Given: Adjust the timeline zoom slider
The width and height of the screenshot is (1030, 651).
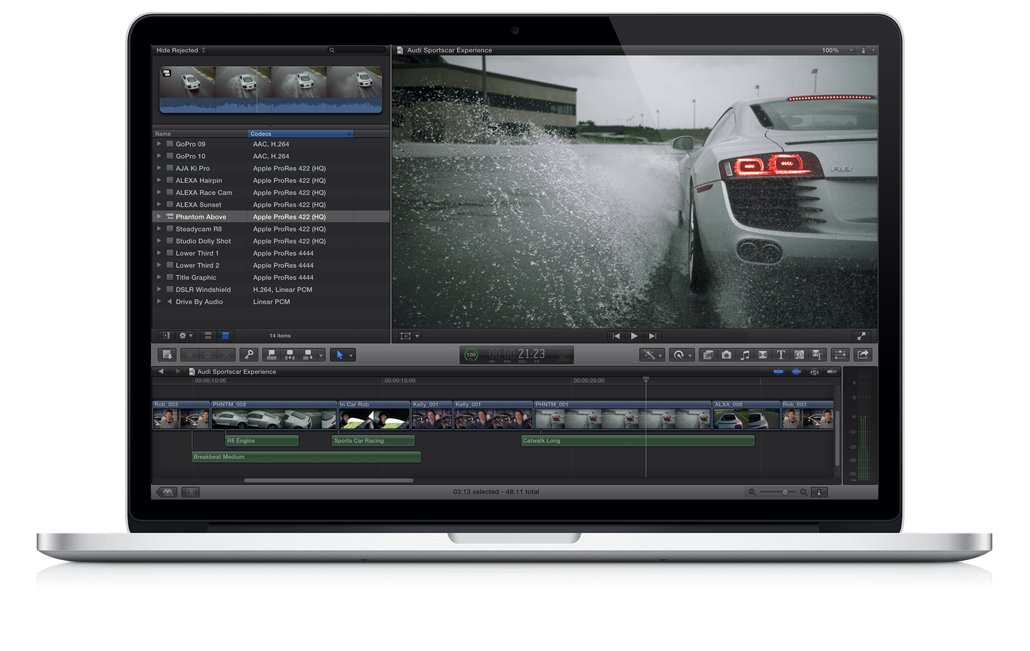Looking at the screenshot, I should pos(784,492).
